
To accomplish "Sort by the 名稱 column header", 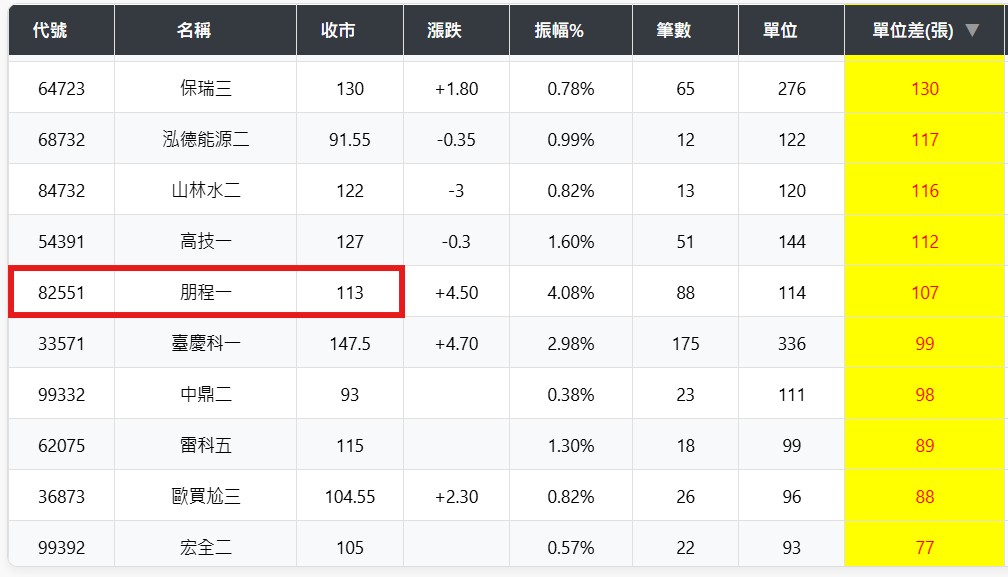I will pos(194,30).
